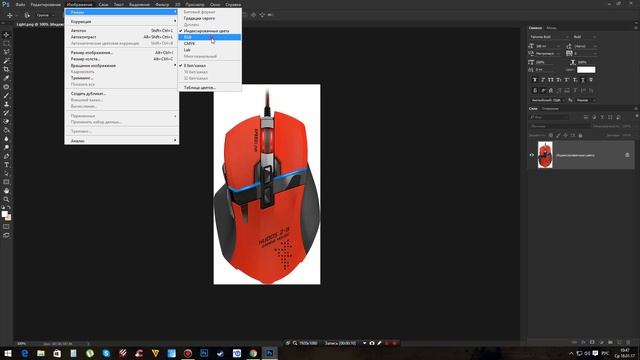Click Автоконтраст menu entry
This screenshot has width=640, height=360.
[x=122, y=37]
